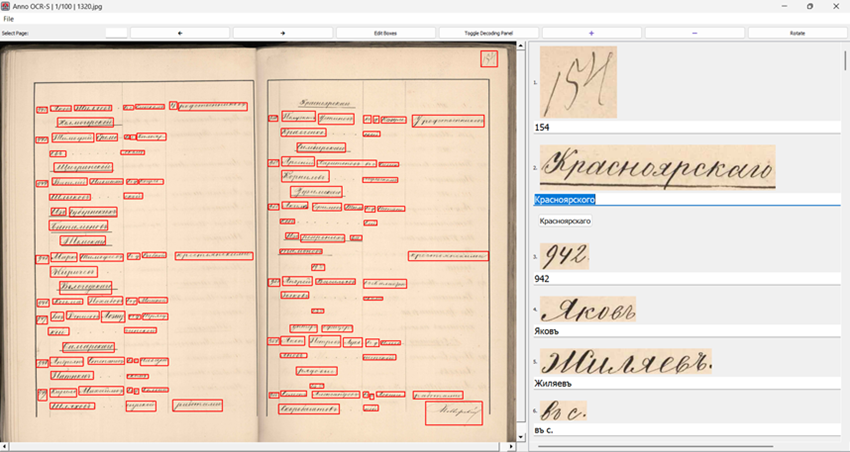This screenshot has width=850, height=452.
Task: Go to the previous page with left arrow
Action: point(180,33)
